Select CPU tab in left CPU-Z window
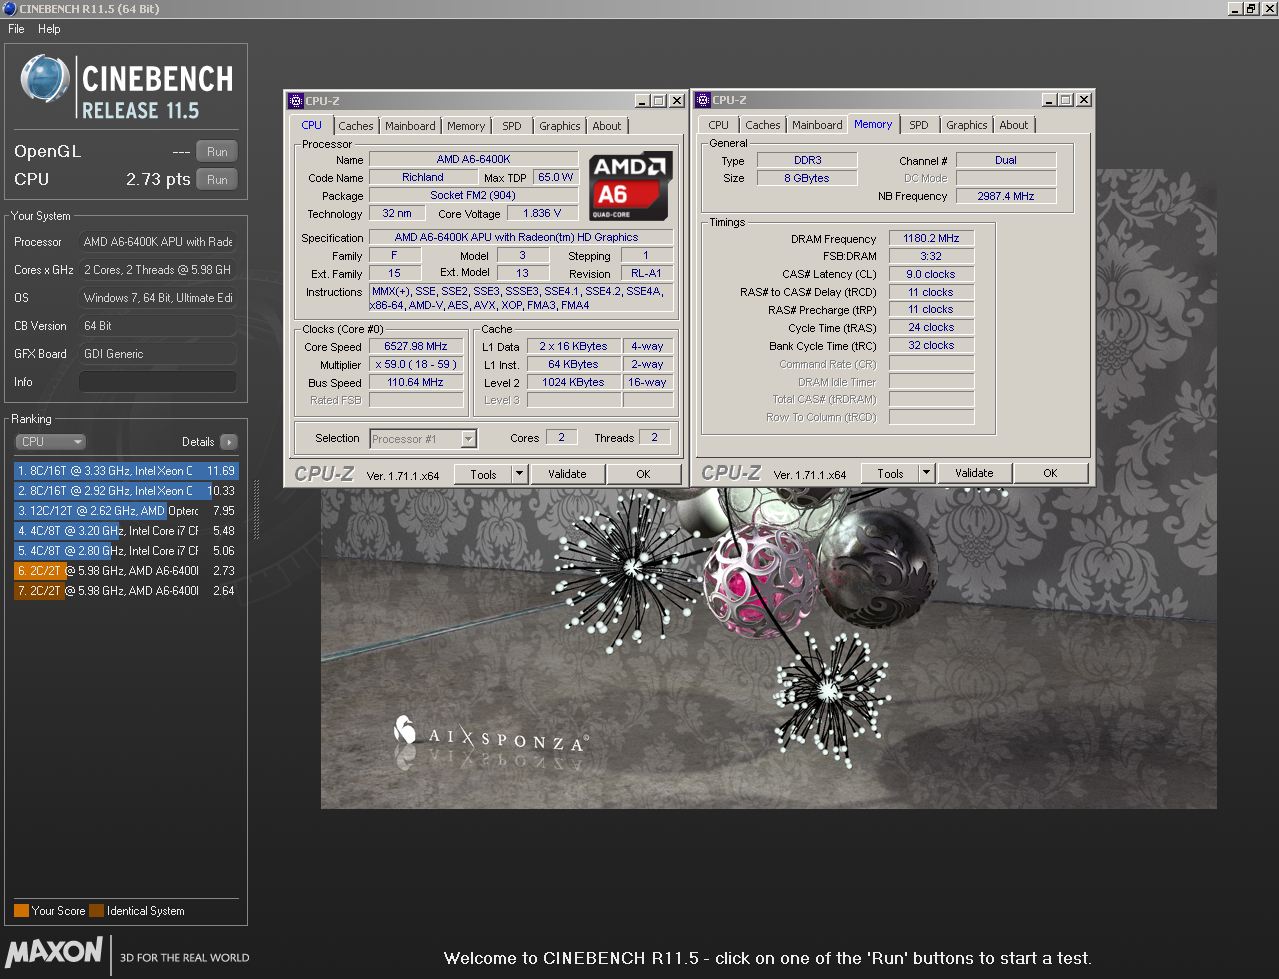 (x=312, y=125)
